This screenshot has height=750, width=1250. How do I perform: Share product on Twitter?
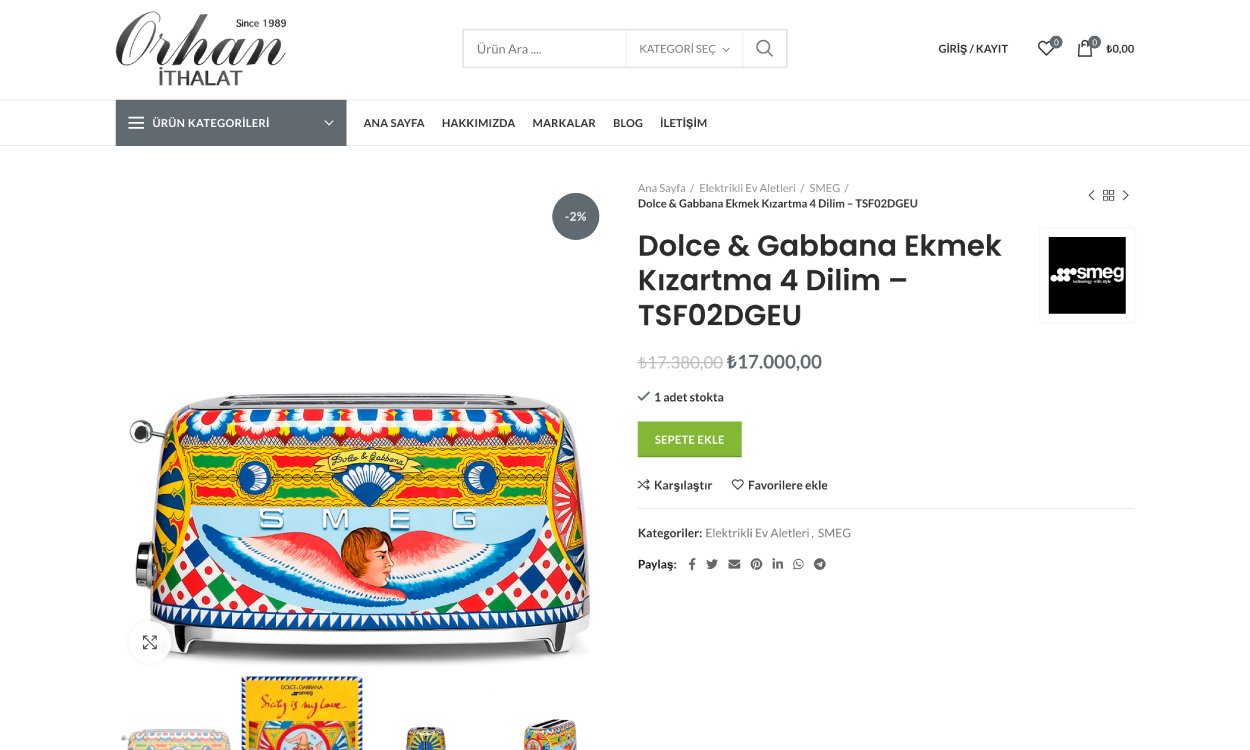pos(712,564)
